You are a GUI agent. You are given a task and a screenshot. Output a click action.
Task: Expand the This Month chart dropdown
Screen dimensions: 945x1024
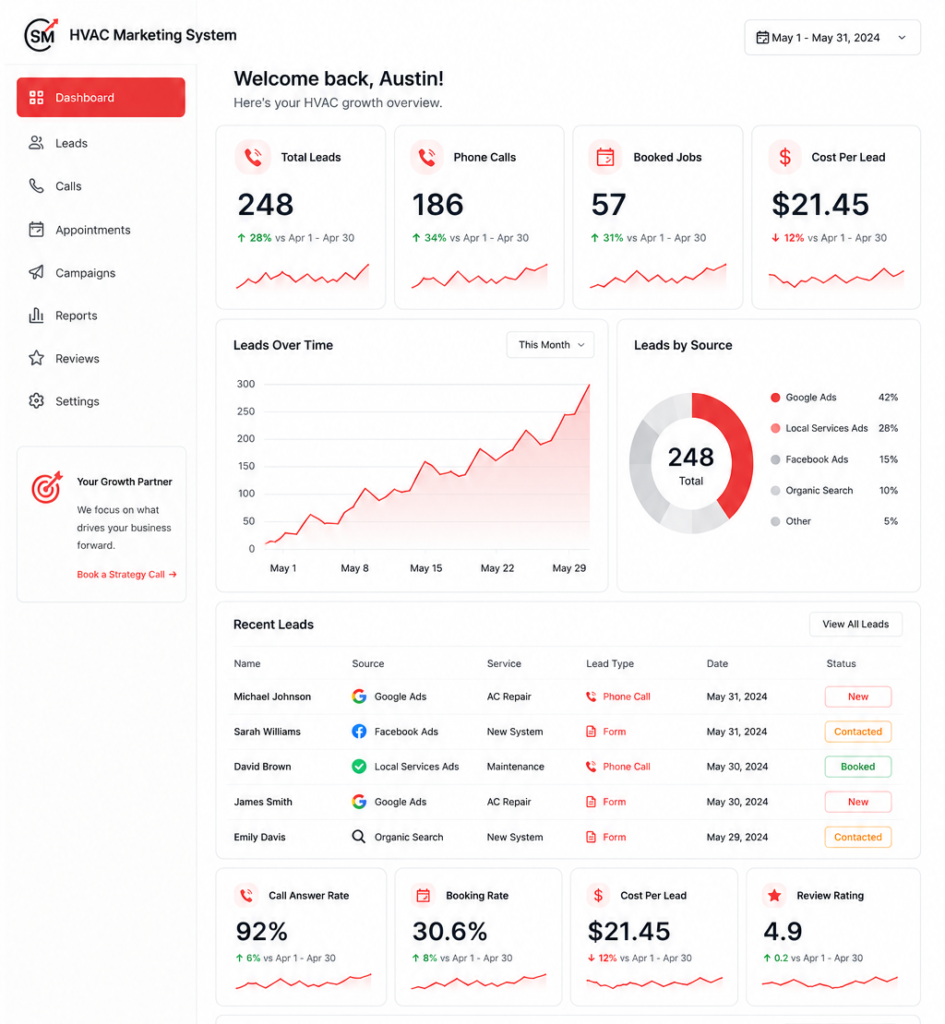[x=550, y=345]
